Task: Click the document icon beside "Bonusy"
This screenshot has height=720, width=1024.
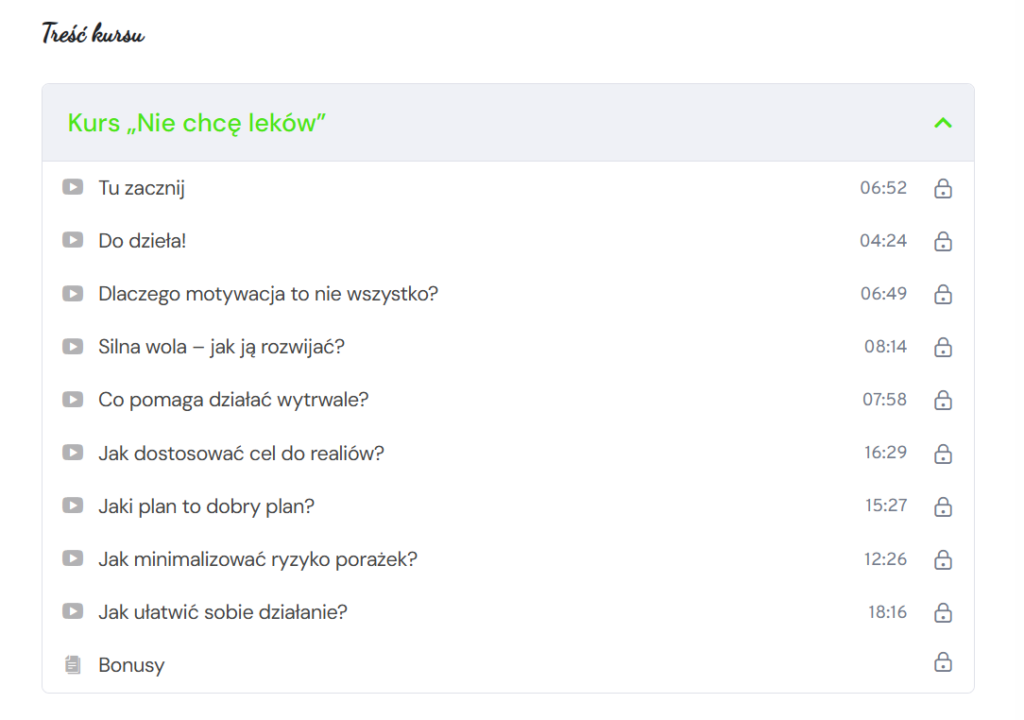Action: [72, 665]
